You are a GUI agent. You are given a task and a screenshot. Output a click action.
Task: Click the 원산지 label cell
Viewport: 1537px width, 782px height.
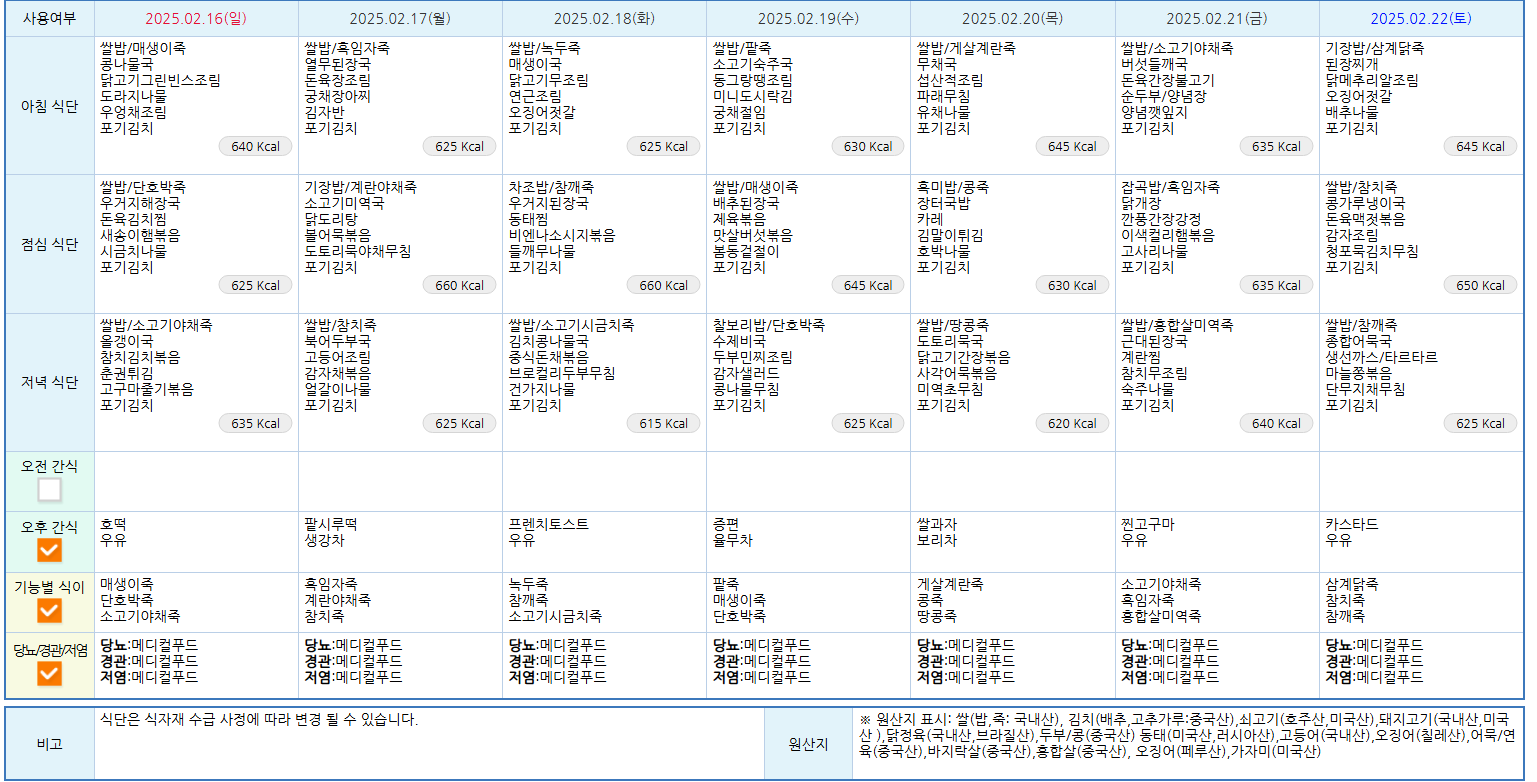(808, 744)
